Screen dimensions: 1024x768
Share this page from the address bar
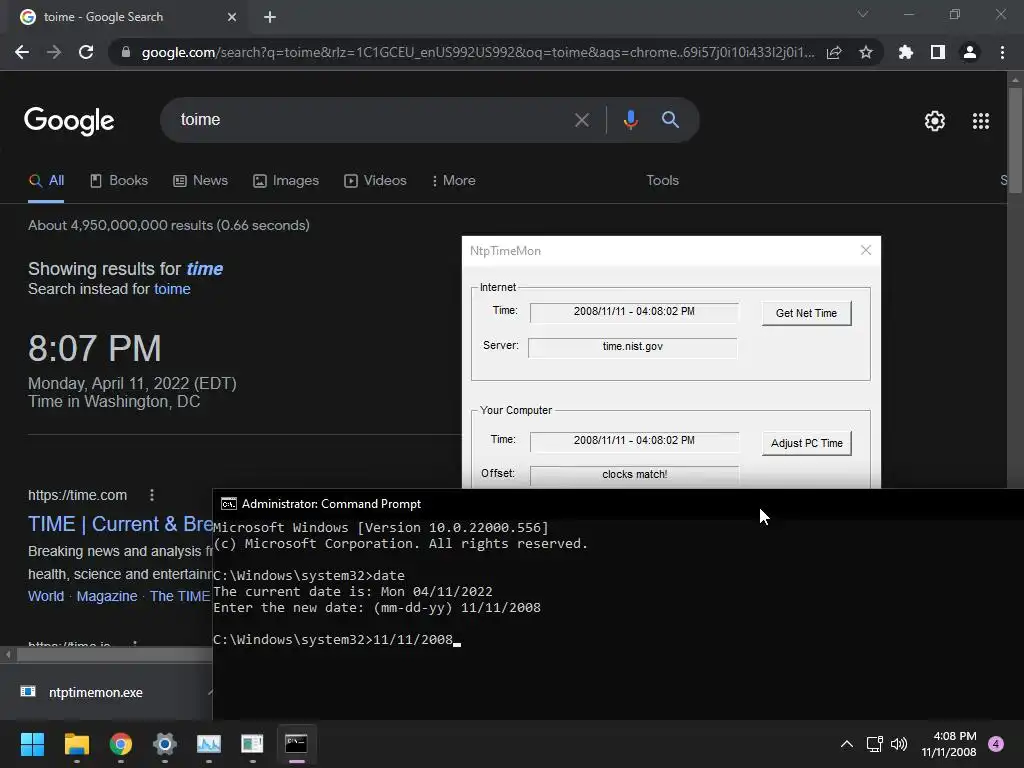coord(834,52)
